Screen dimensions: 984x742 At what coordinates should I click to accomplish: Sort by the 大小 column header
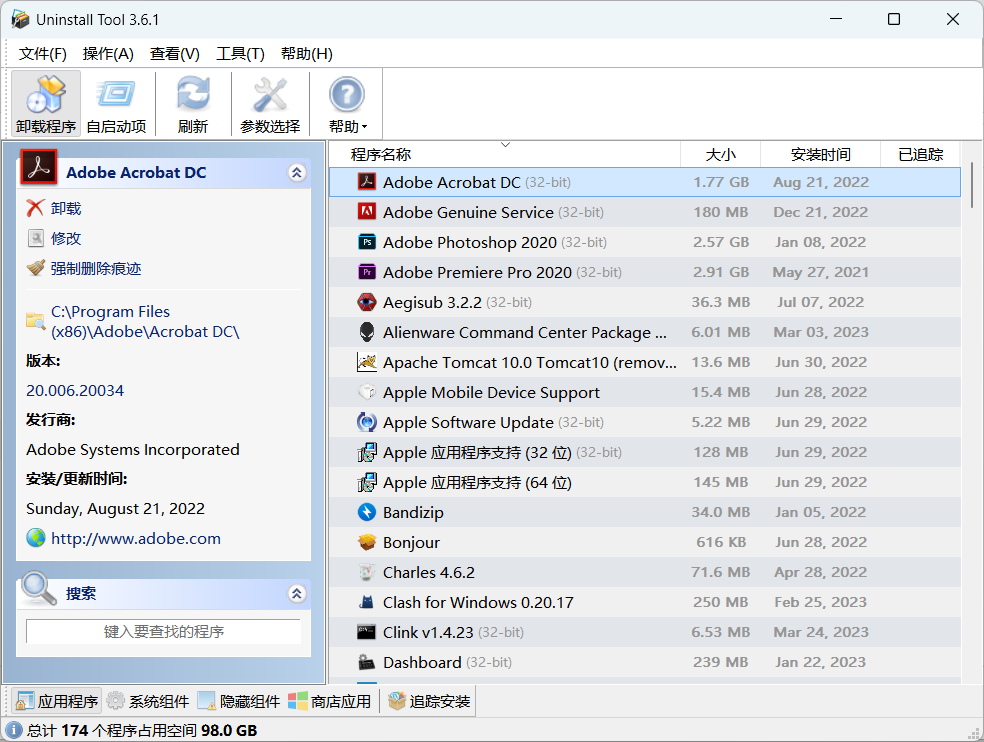pyautogui.click(x=720, y=154)
